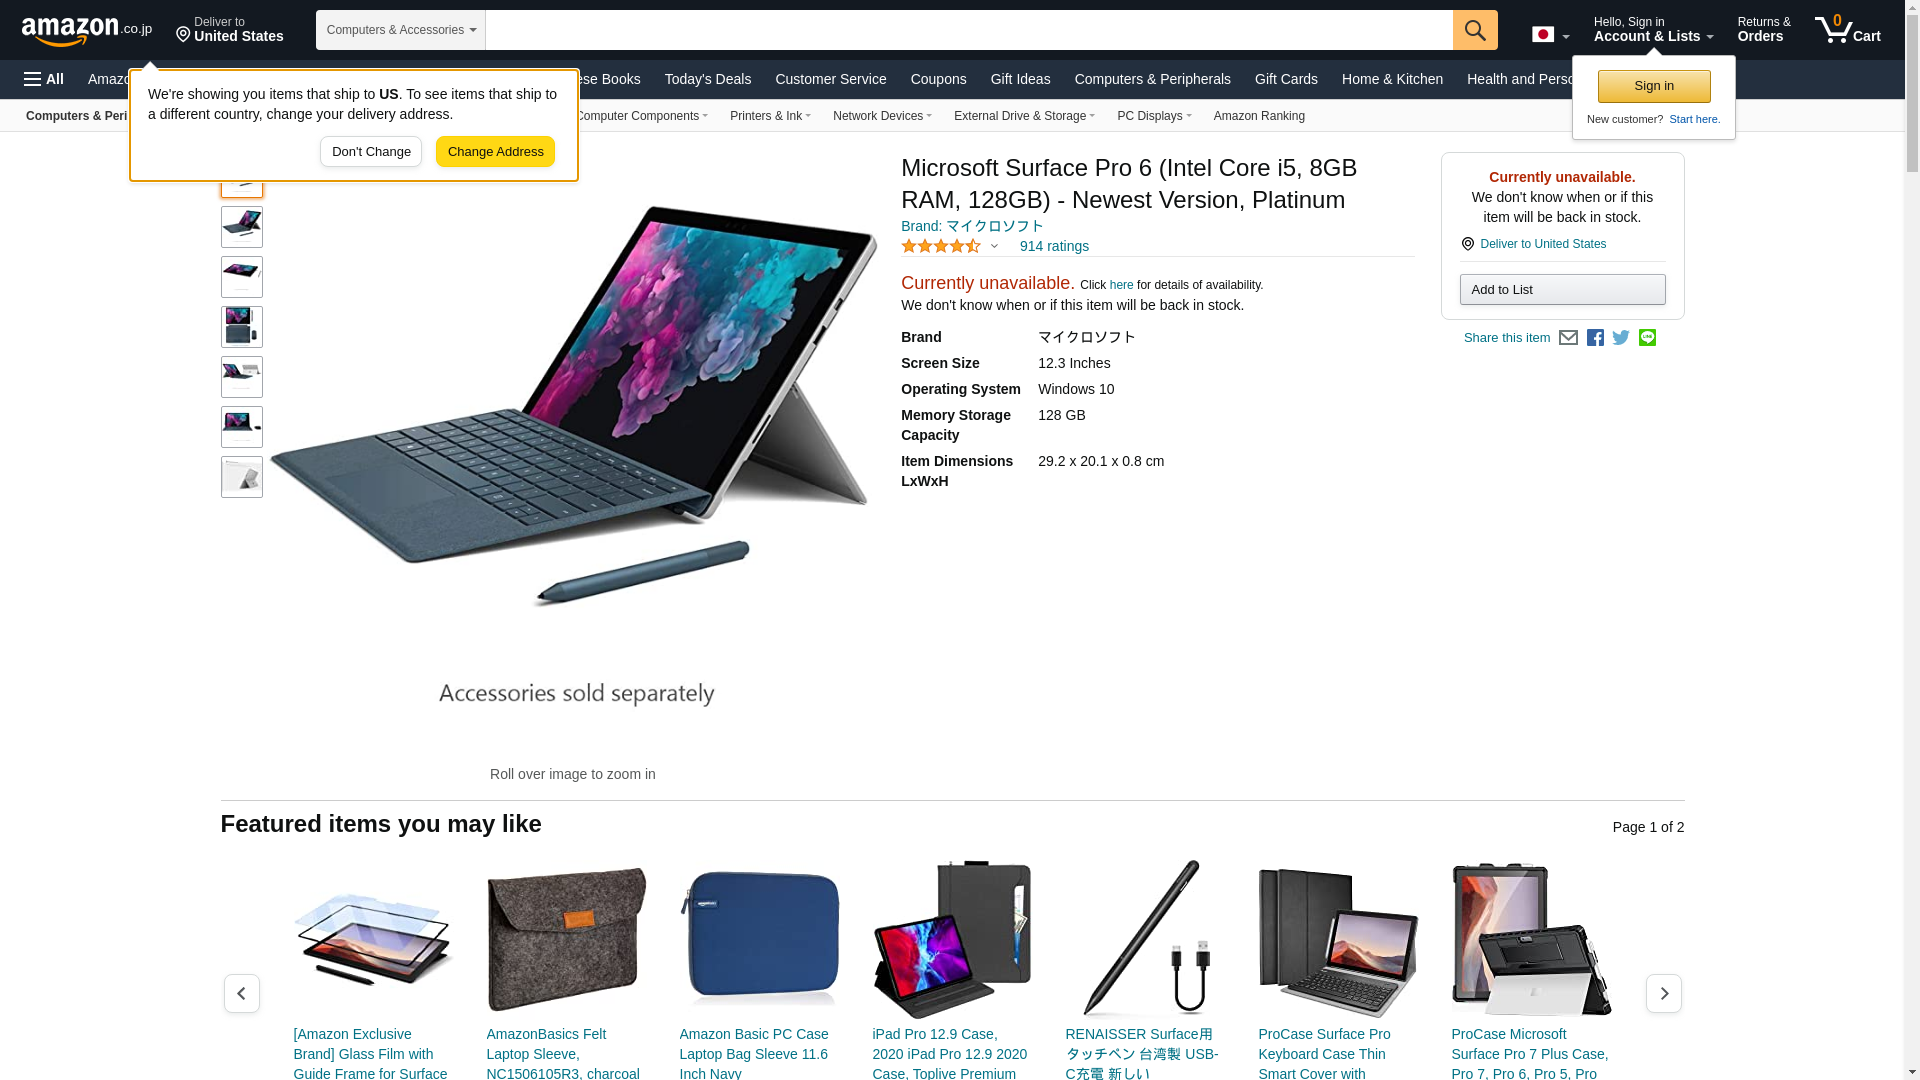This screenshot has width=1920, height=1080.
Task: Open the PC Displays submenu
Action: coord(1153,116)
